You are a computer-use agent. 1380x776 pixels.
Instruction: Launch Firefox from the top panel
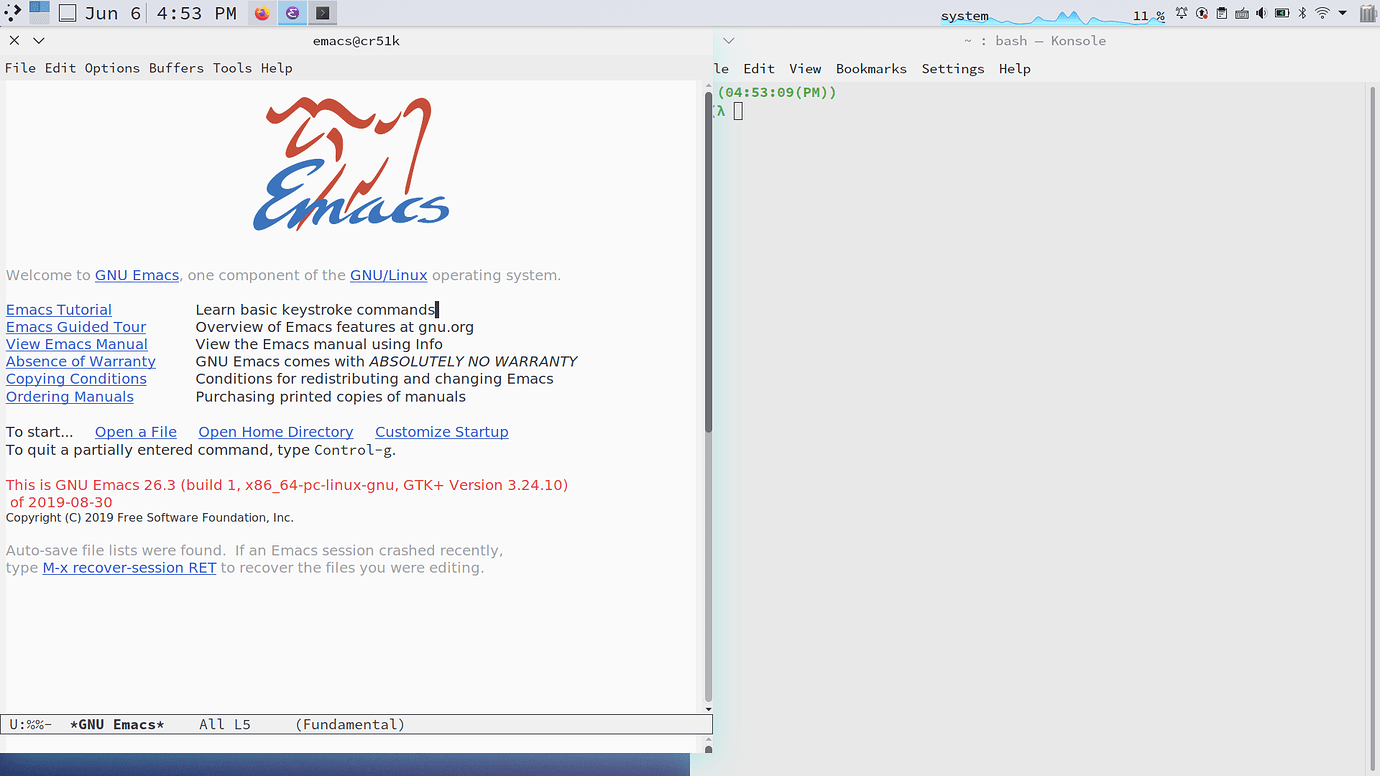coord(261,13)
